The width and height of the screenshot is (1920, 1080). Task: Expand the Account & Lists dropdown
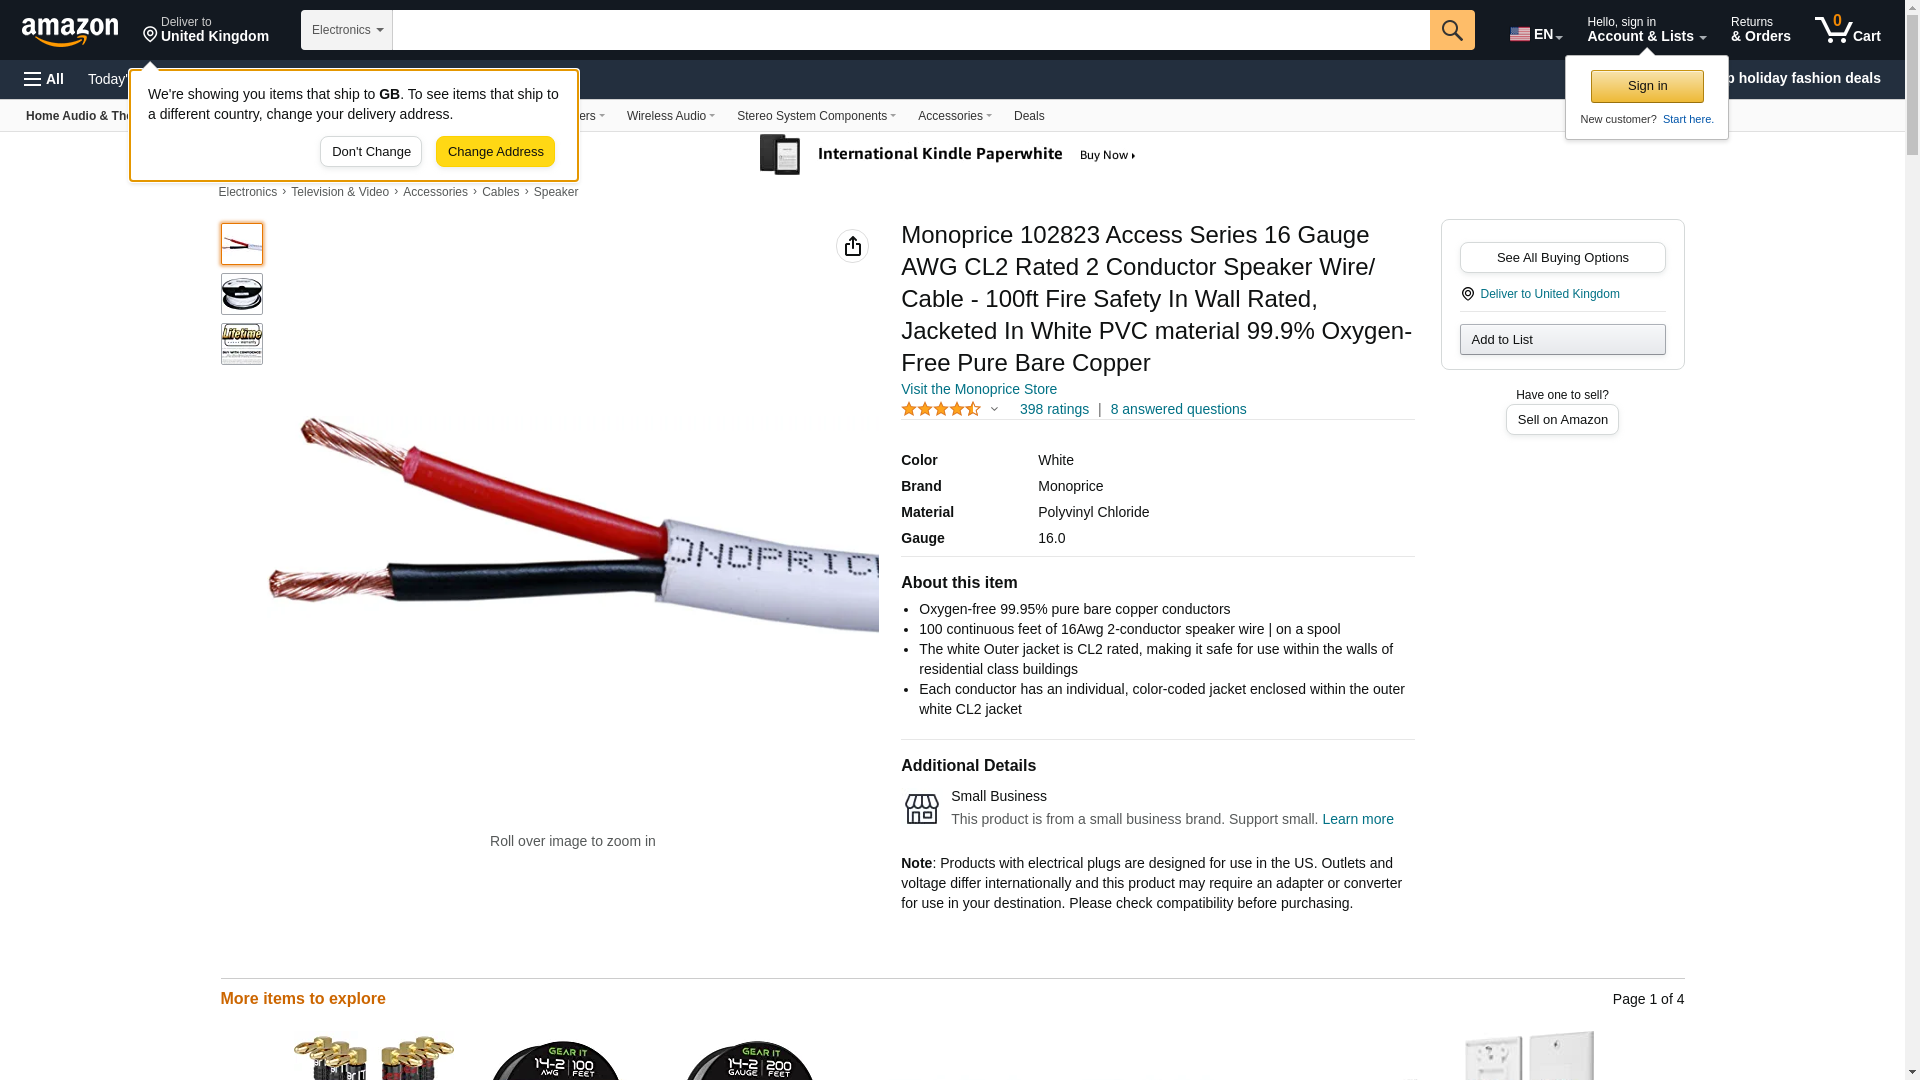click(x=1646, y=30)
